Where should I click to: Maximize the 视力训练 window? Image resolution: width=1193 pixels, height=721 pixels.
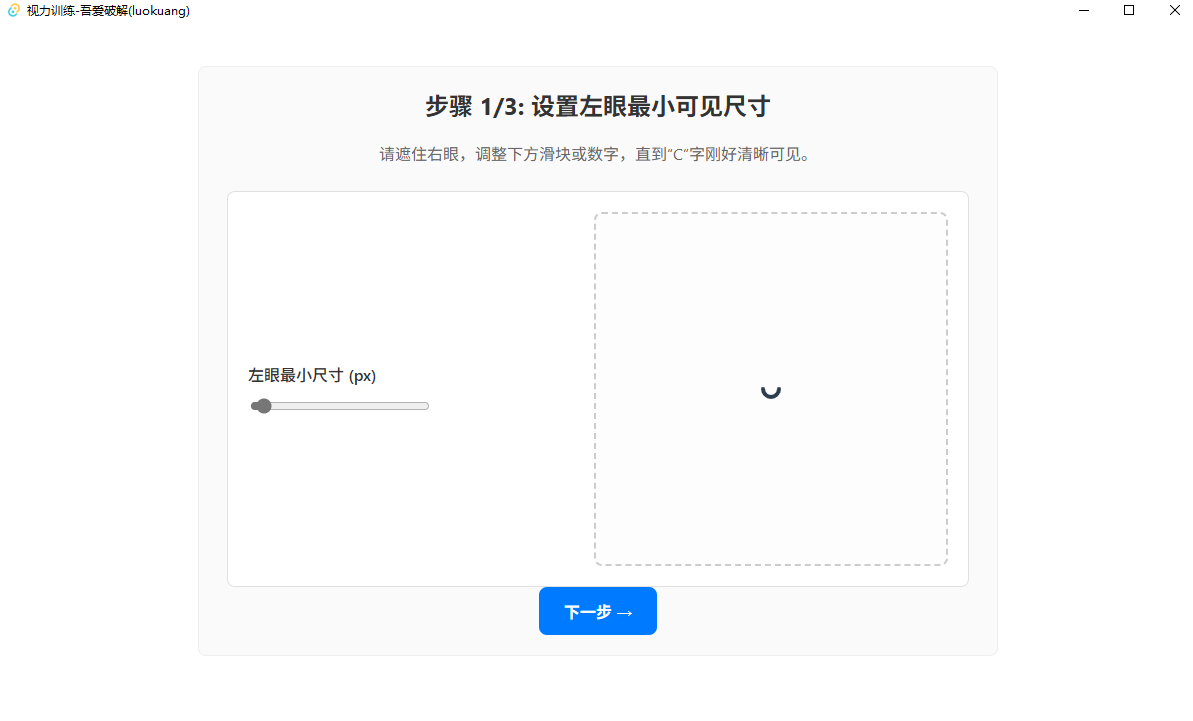(1129, 11)
